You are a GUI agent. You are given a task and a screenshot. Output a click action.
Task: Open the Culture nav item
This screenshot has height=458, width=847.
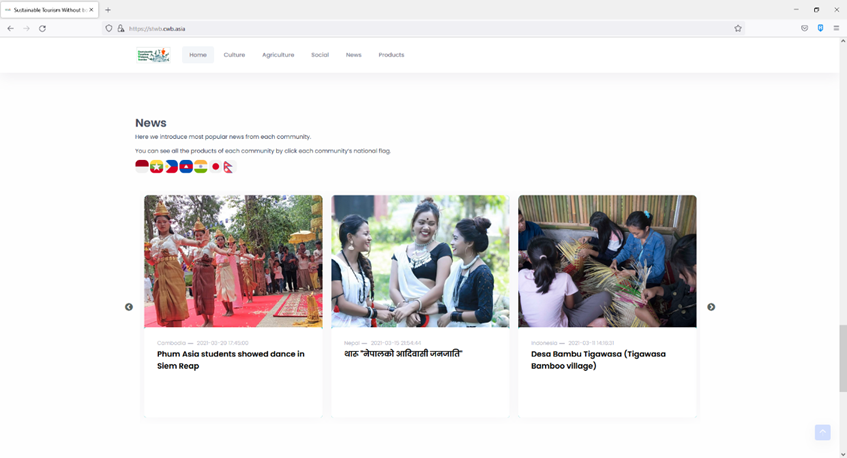pos(234,55)
